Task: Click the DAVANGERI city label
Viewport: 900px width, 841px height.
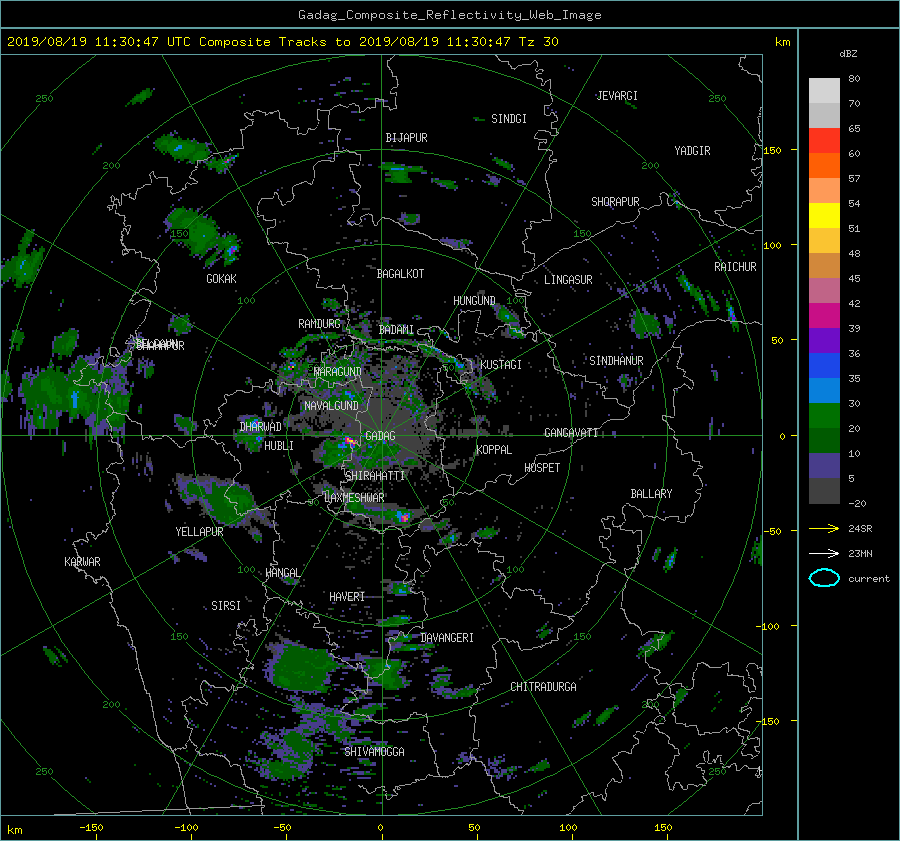Action: pos(447,638)
